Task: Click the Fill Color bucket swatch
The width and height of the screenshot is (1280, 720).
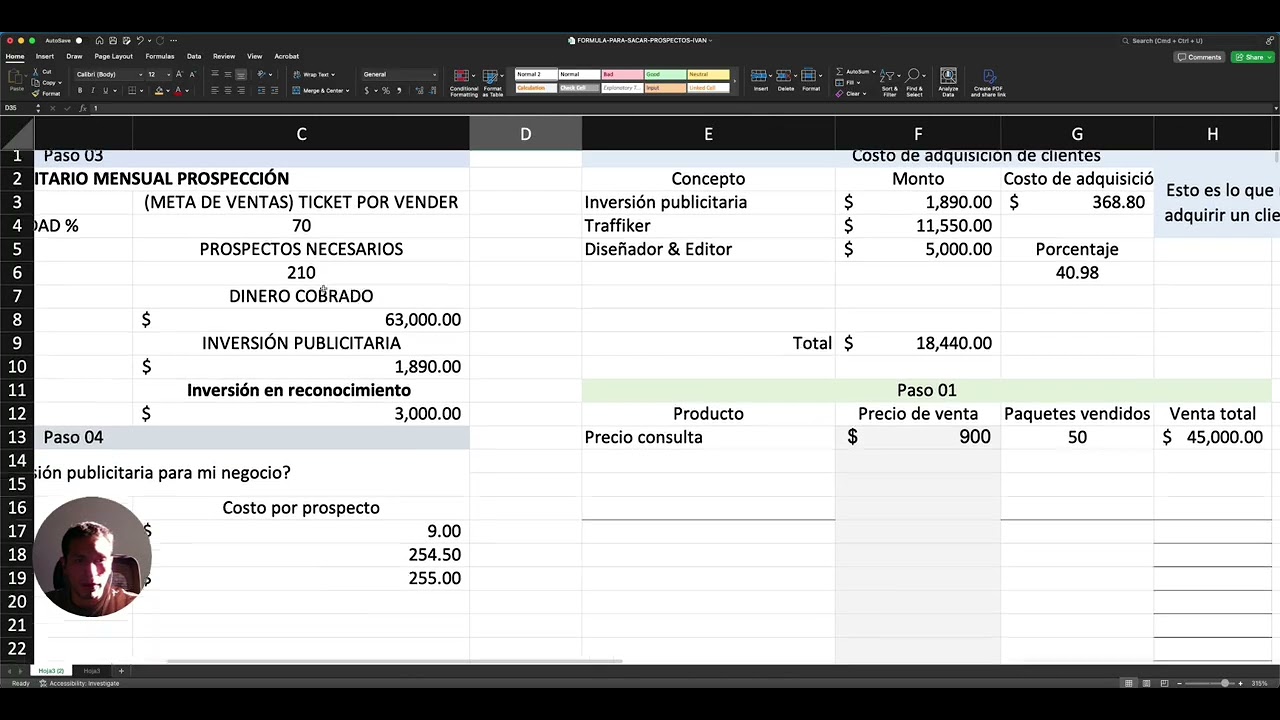Action: click(158, 91)
